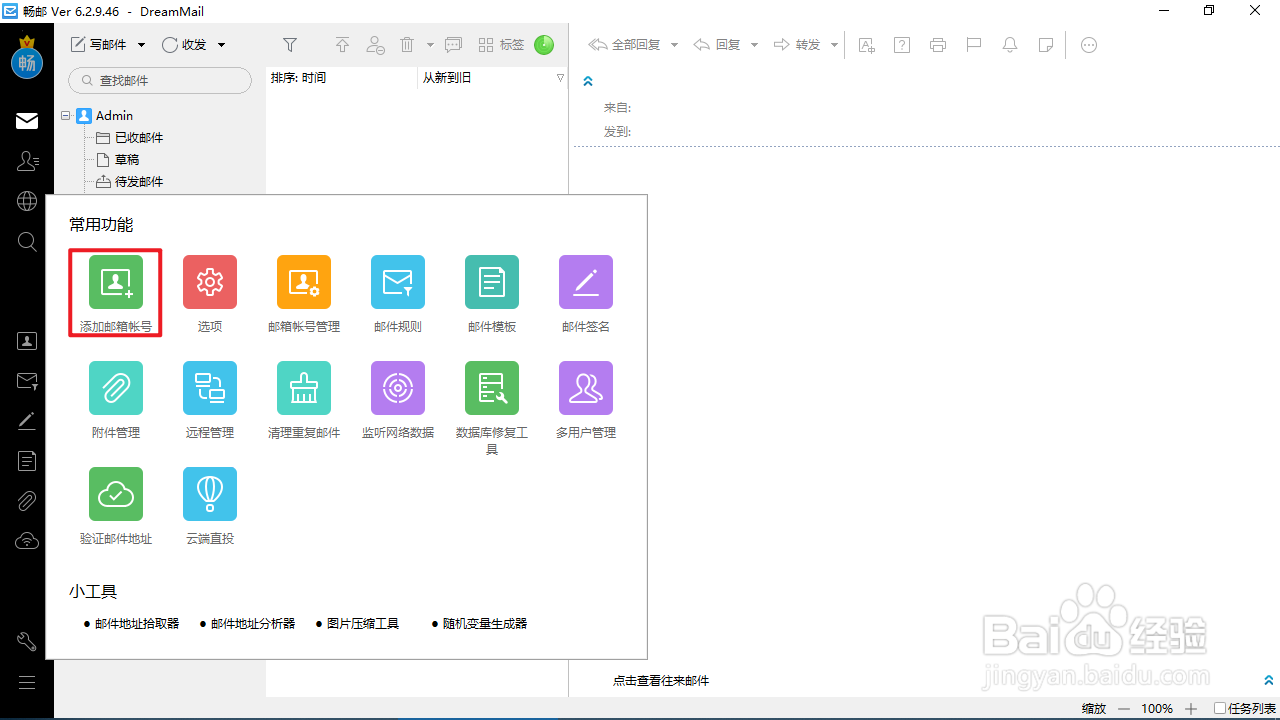Screen dimensions: 1280x720
Task: Open the 邮件地址拾取器 tool link
Action: point(137,624)
